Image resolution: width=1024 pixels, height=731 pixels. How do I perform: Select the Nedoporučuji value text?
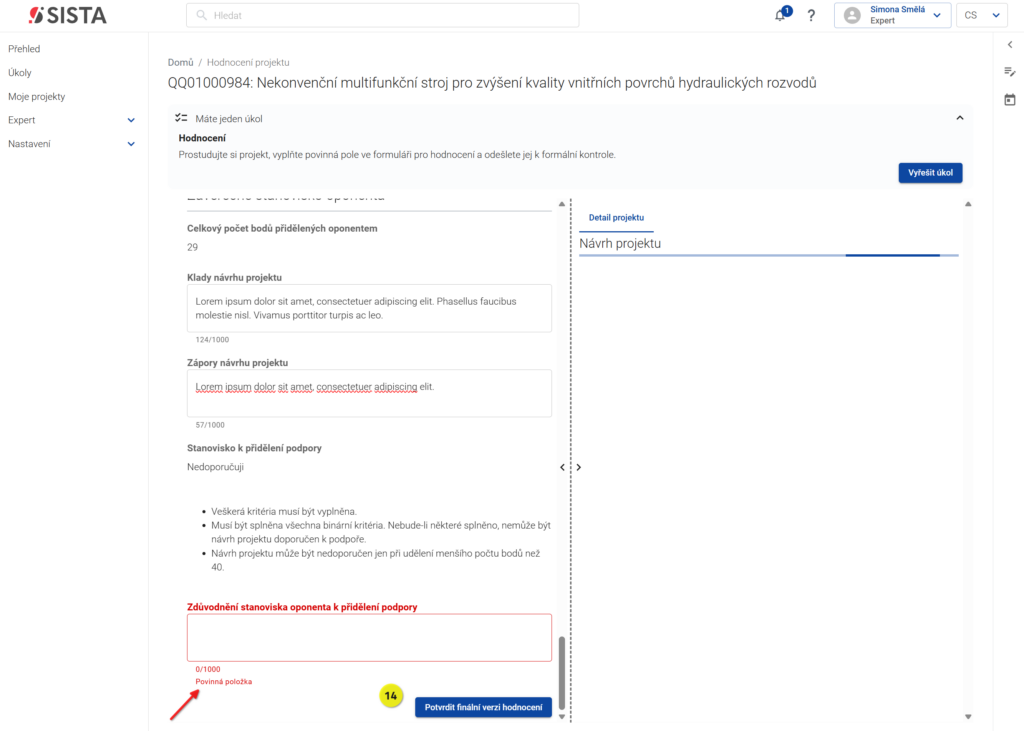216,467
